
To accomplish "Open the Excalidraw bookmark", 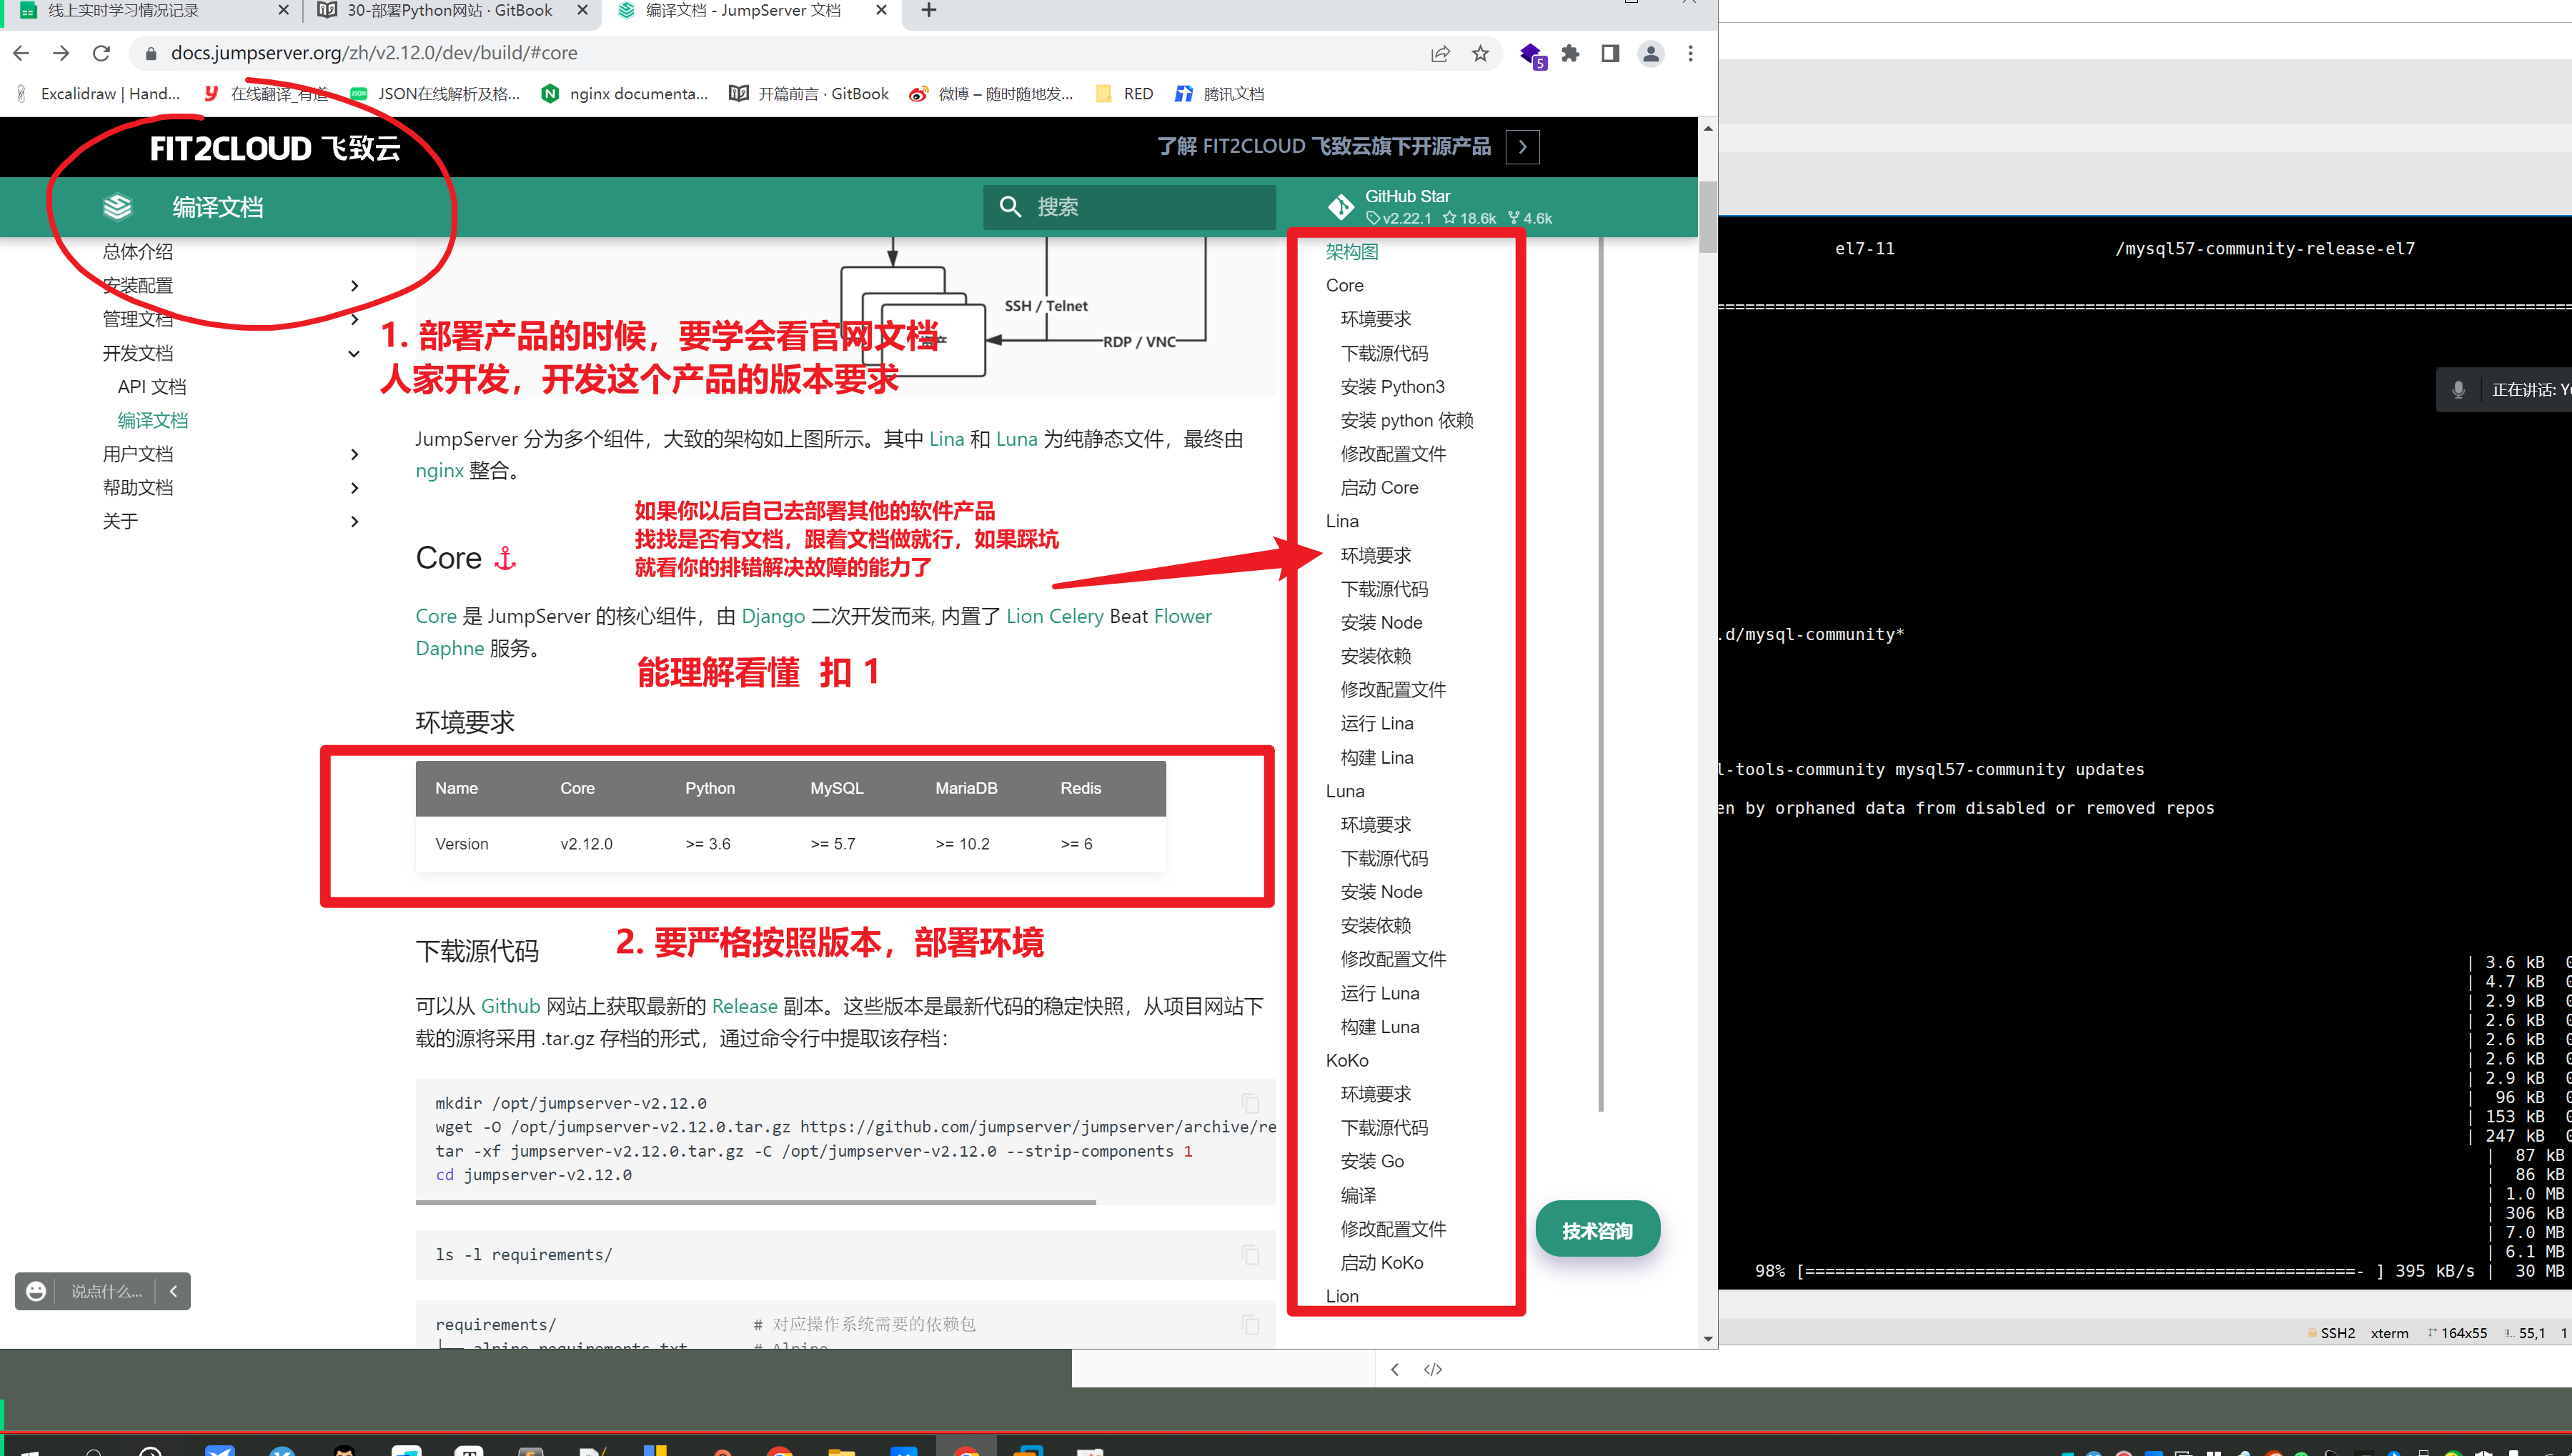I will (97, 94).
